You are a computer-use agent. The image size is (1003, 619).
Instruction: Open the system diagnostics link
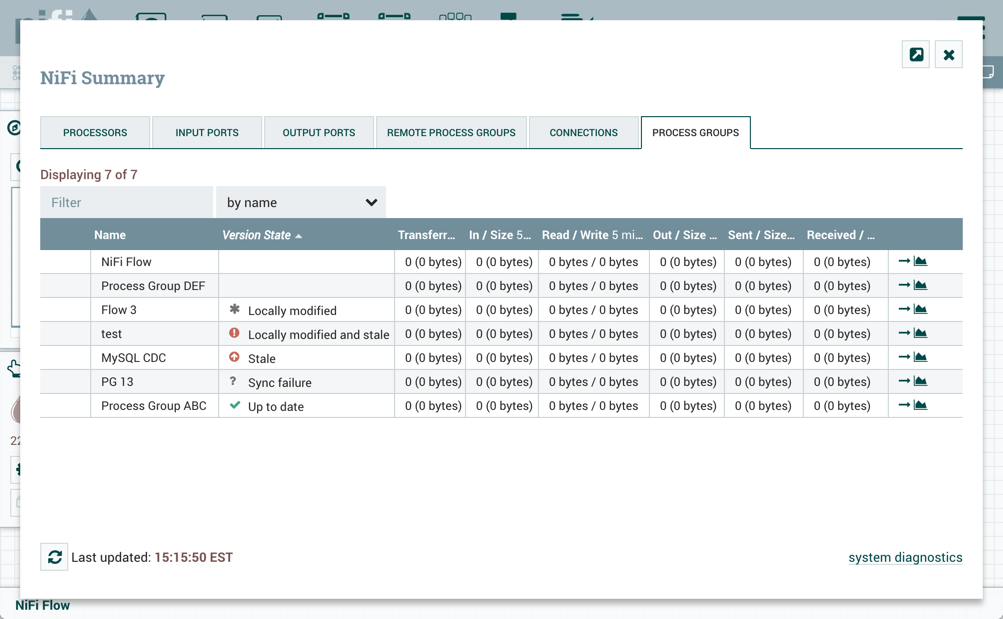(x=905, y=558)
